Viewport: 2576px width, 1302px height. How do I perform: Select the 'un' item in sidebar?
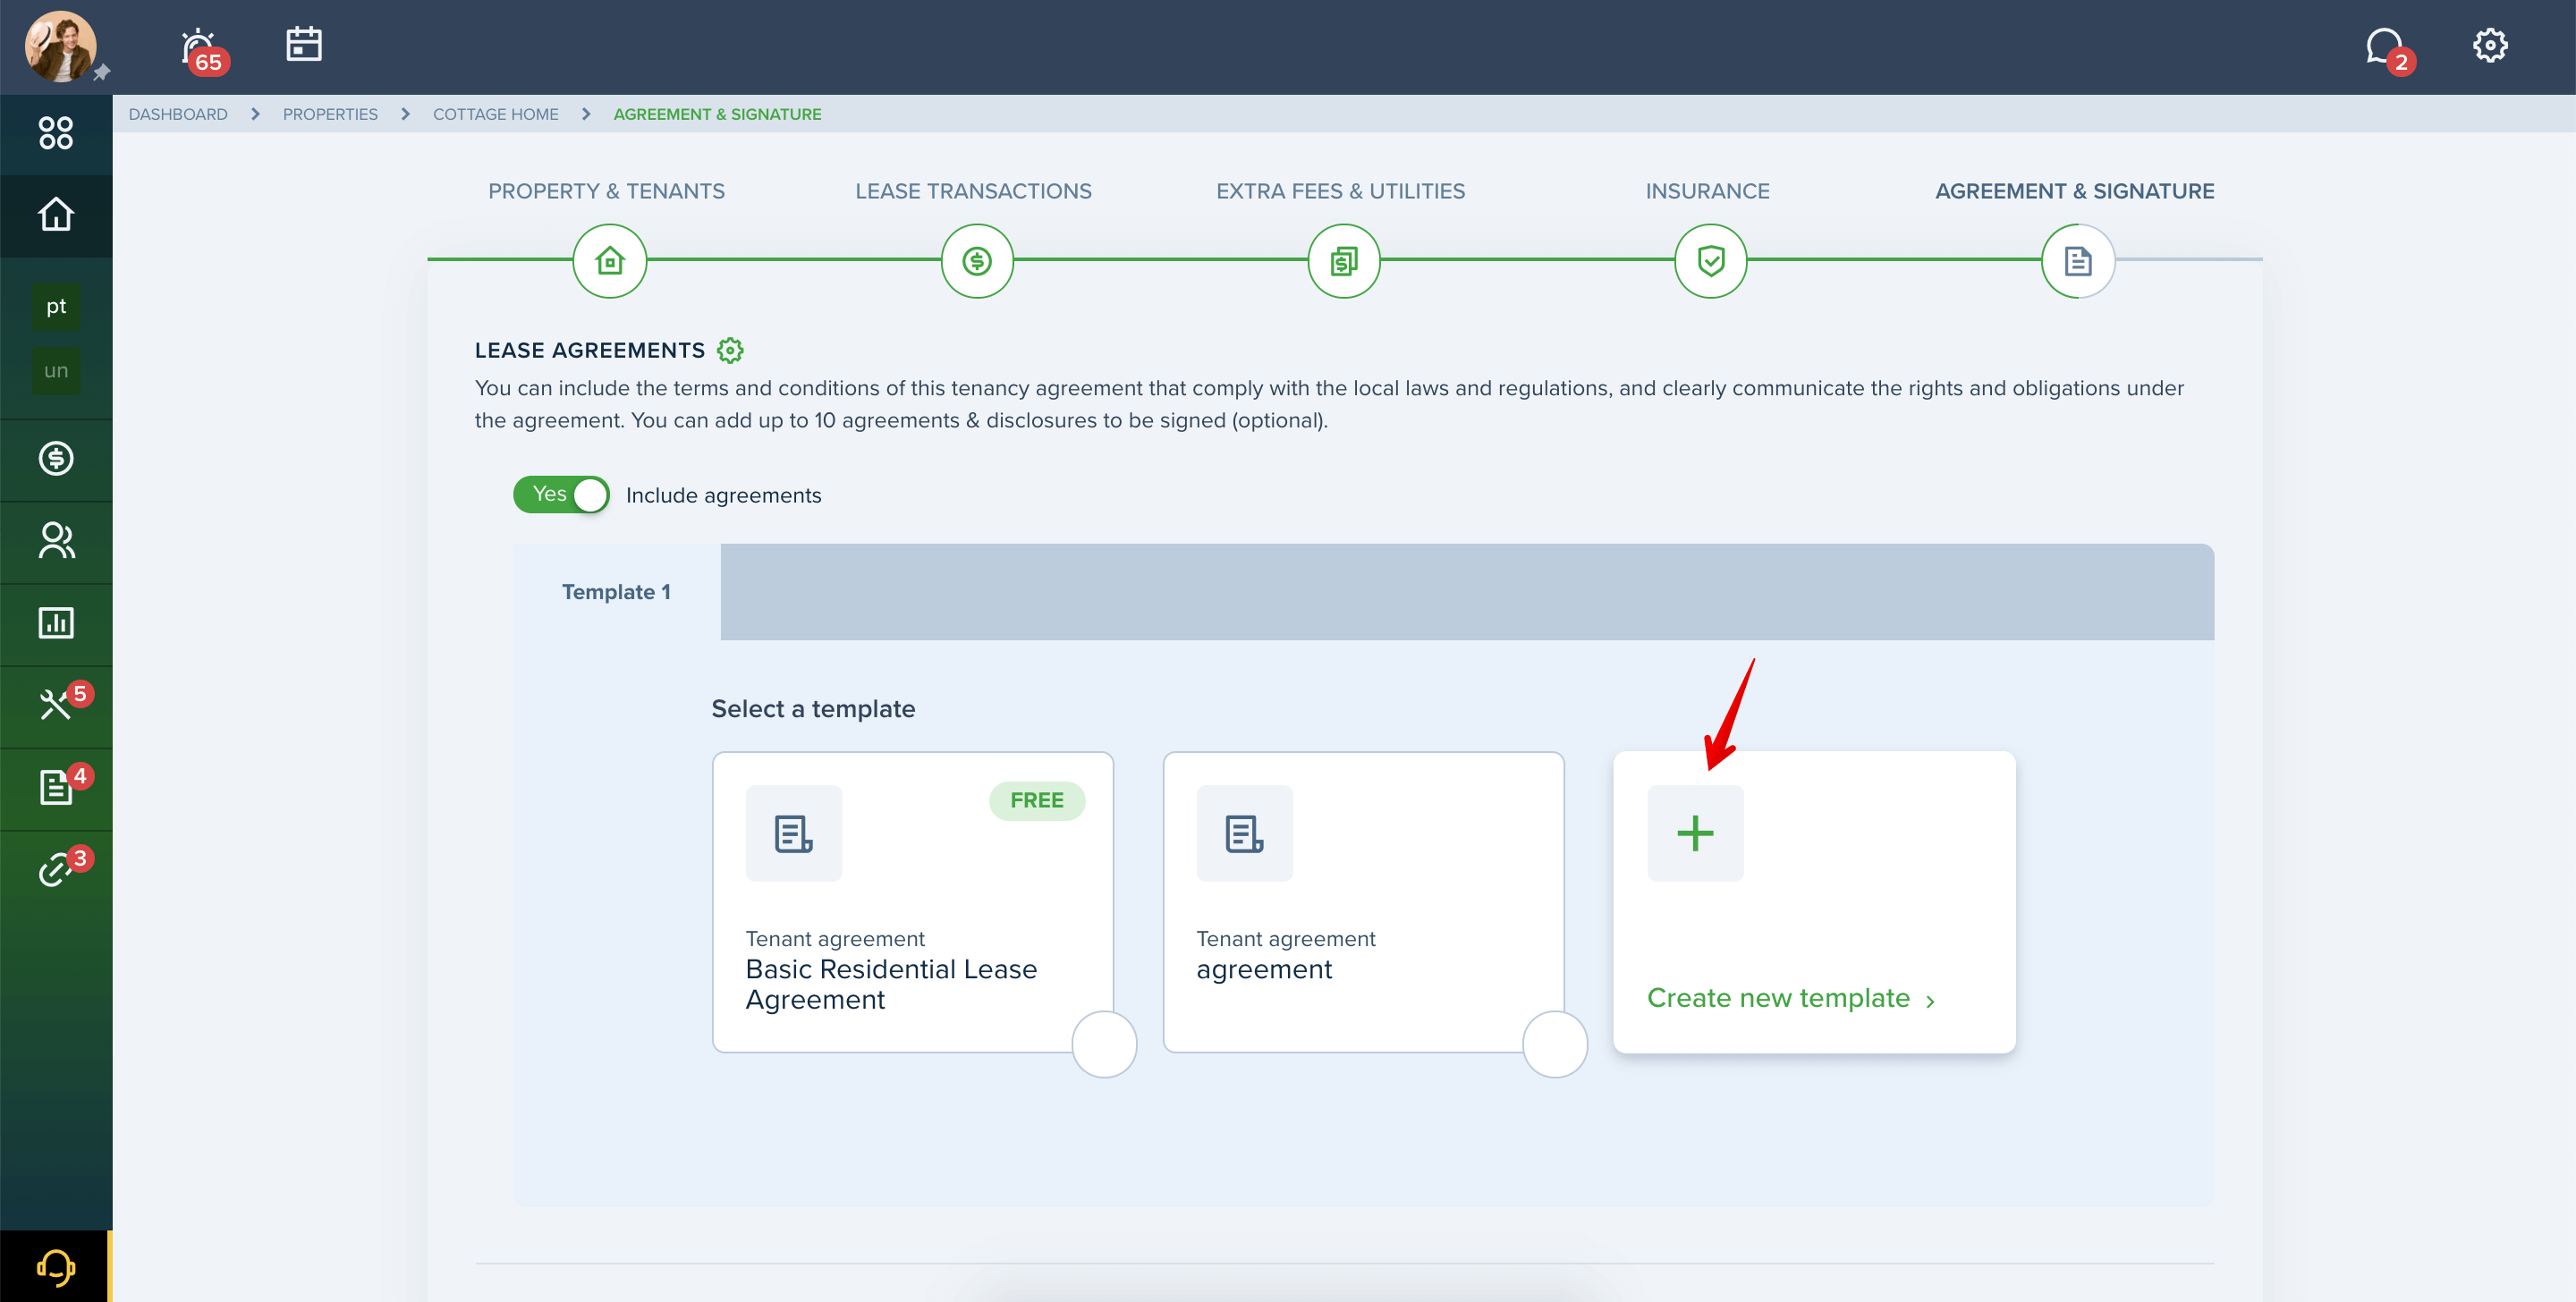[56, 370]
